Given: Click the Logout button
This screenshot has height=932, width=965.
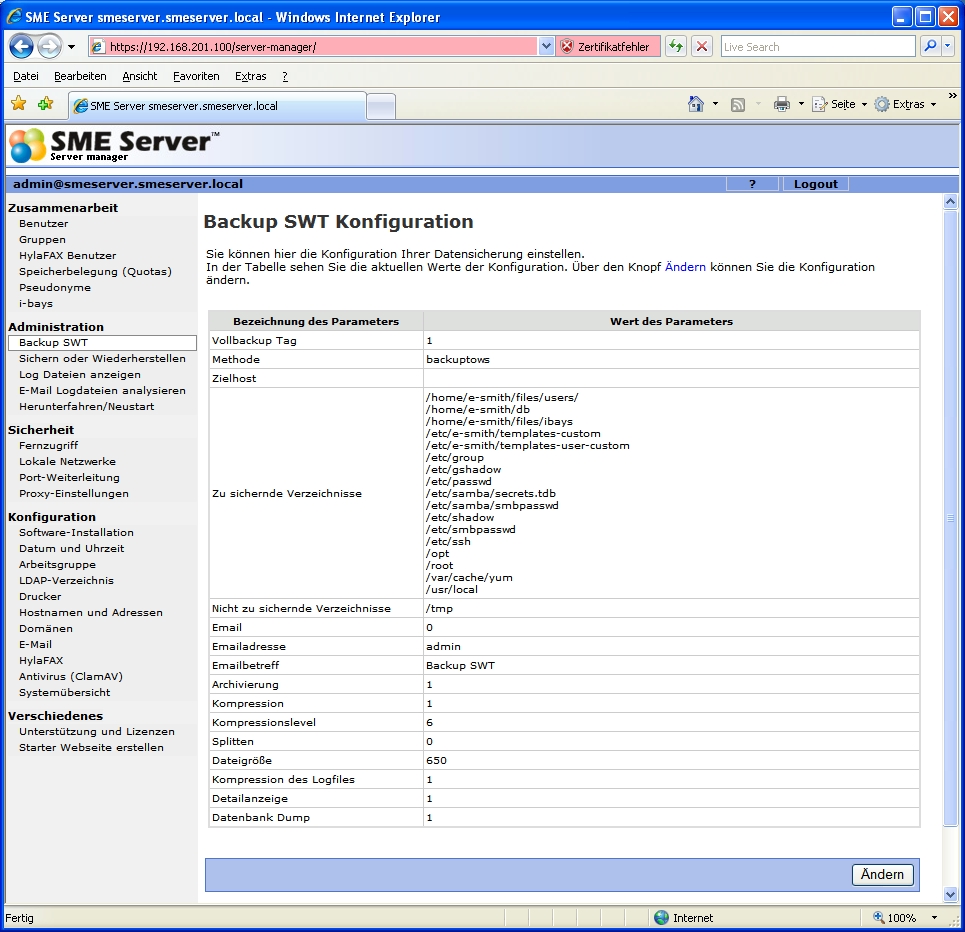Looking at the screenshot, I should tap(815, 184).
